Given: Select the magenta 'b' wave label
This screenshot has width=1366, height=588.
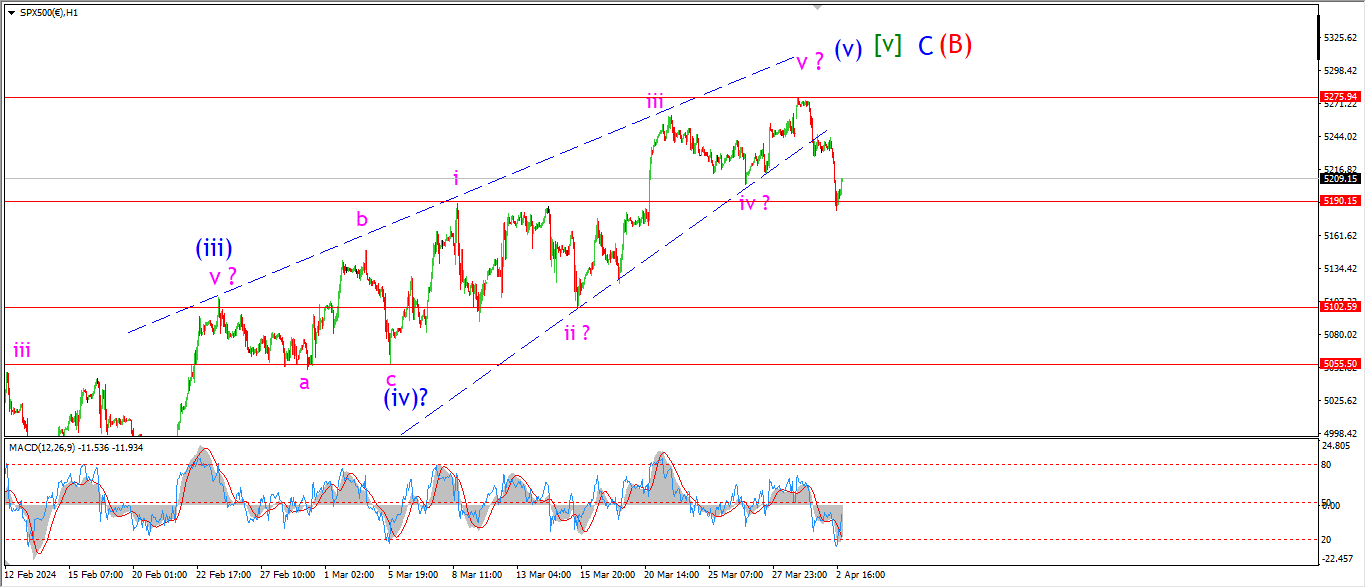Looking at the screenshot, I should 362,218.
